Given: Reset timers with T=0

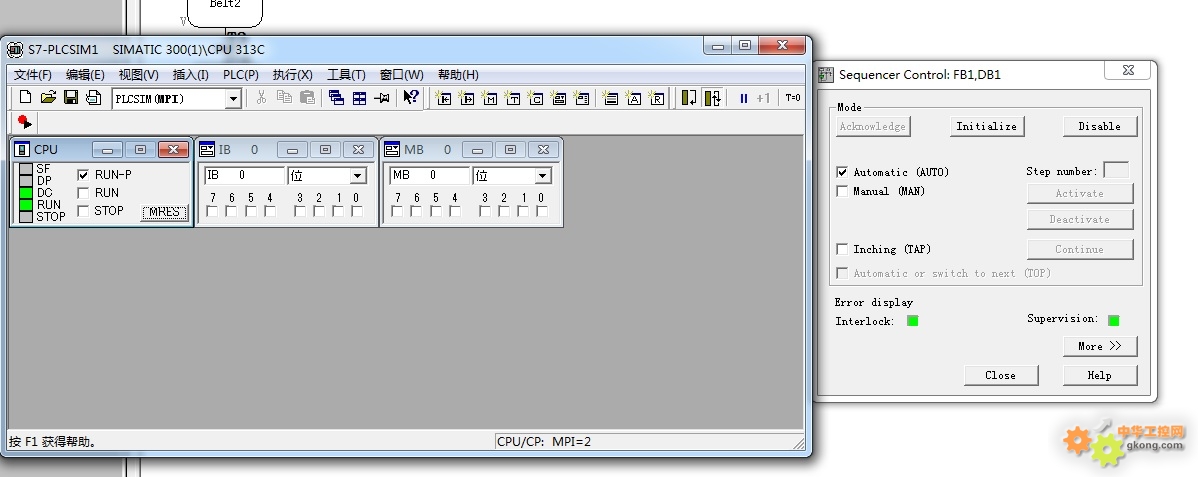Looking at the screenshot, I should (792, 98).
